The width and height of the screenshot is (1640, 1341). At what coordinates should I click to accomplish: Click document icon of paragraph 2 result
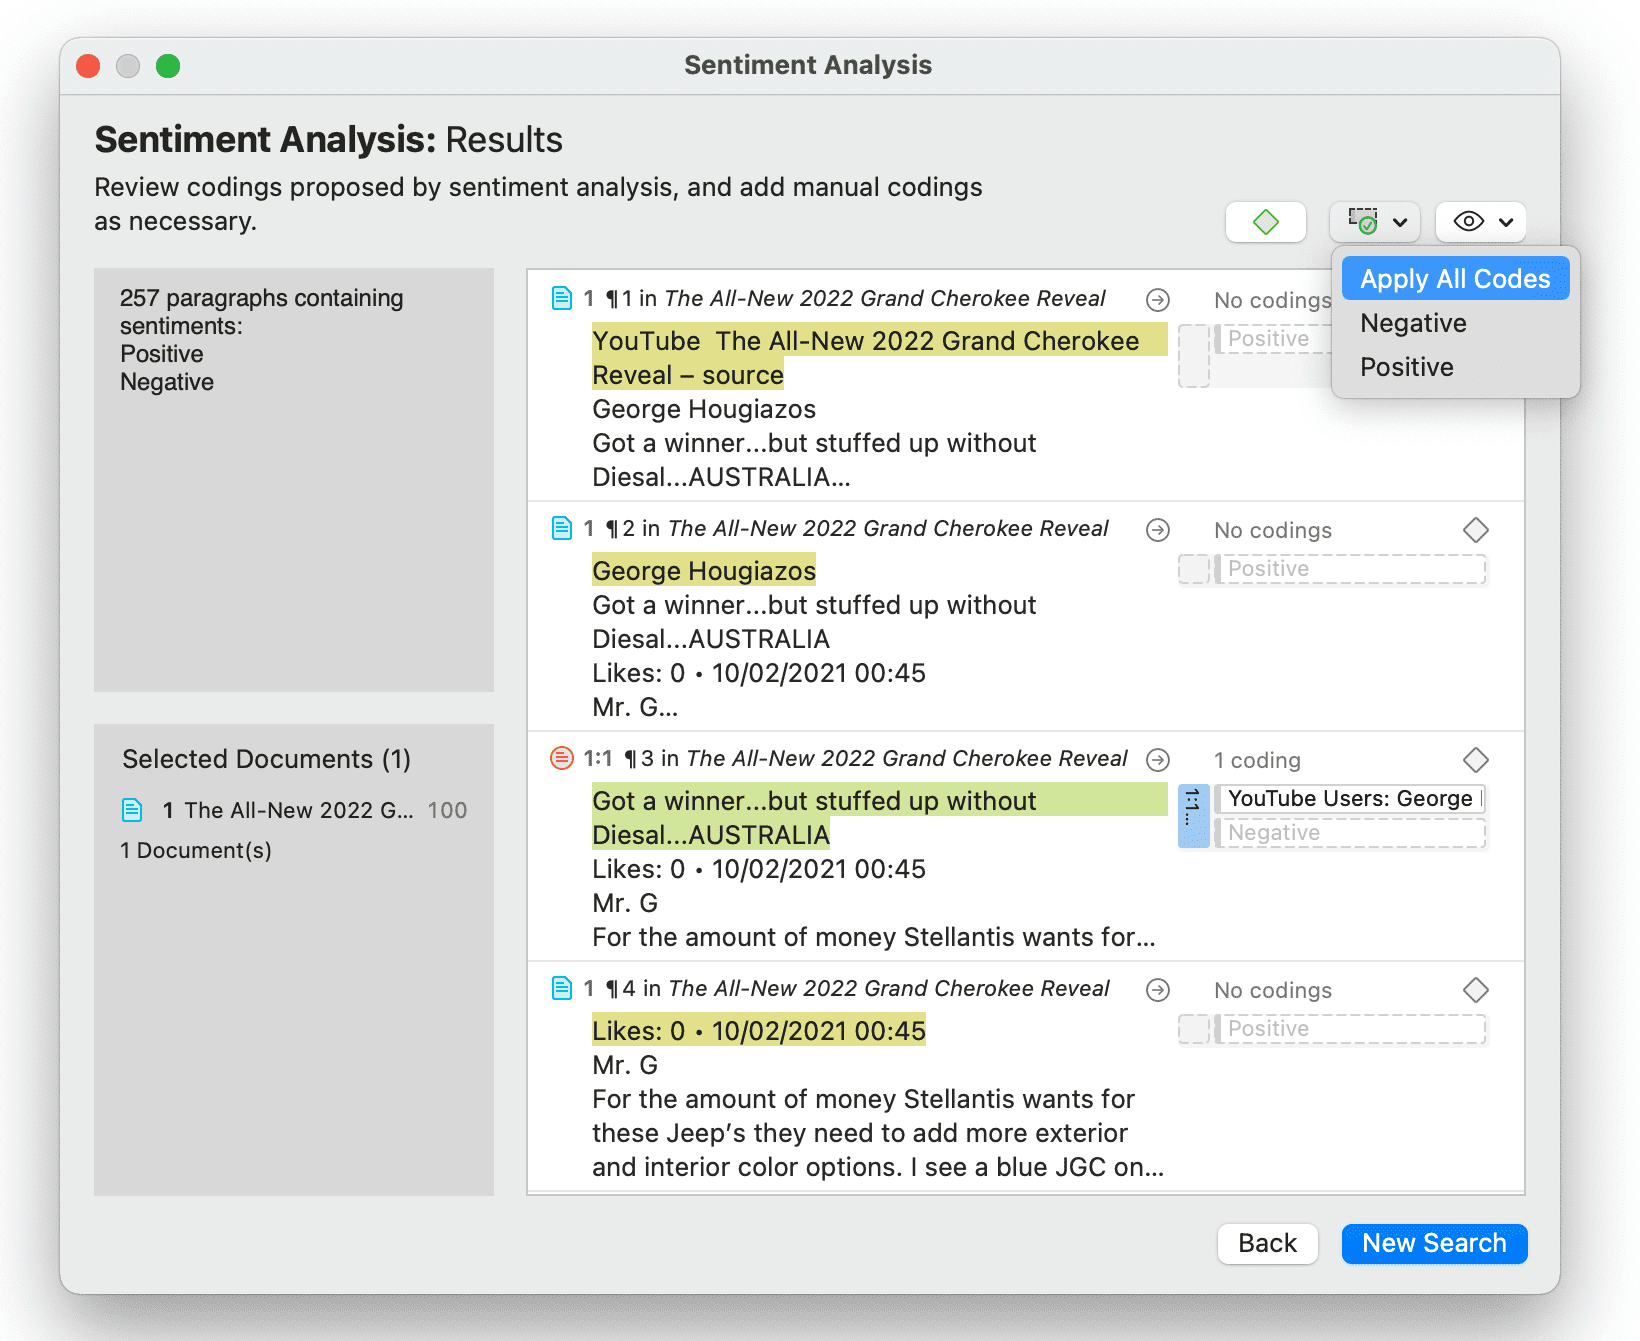pyautogui.click(x=562, y=528)
